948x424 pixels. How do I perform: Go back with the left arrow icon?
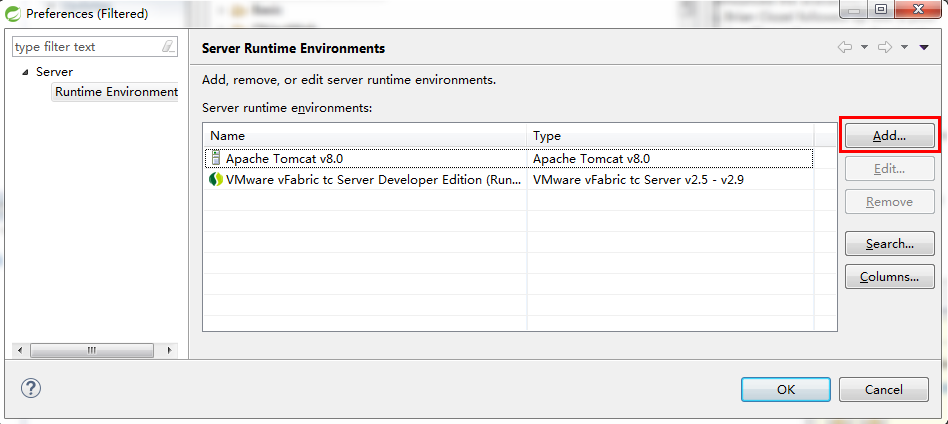tap(845, 47)
